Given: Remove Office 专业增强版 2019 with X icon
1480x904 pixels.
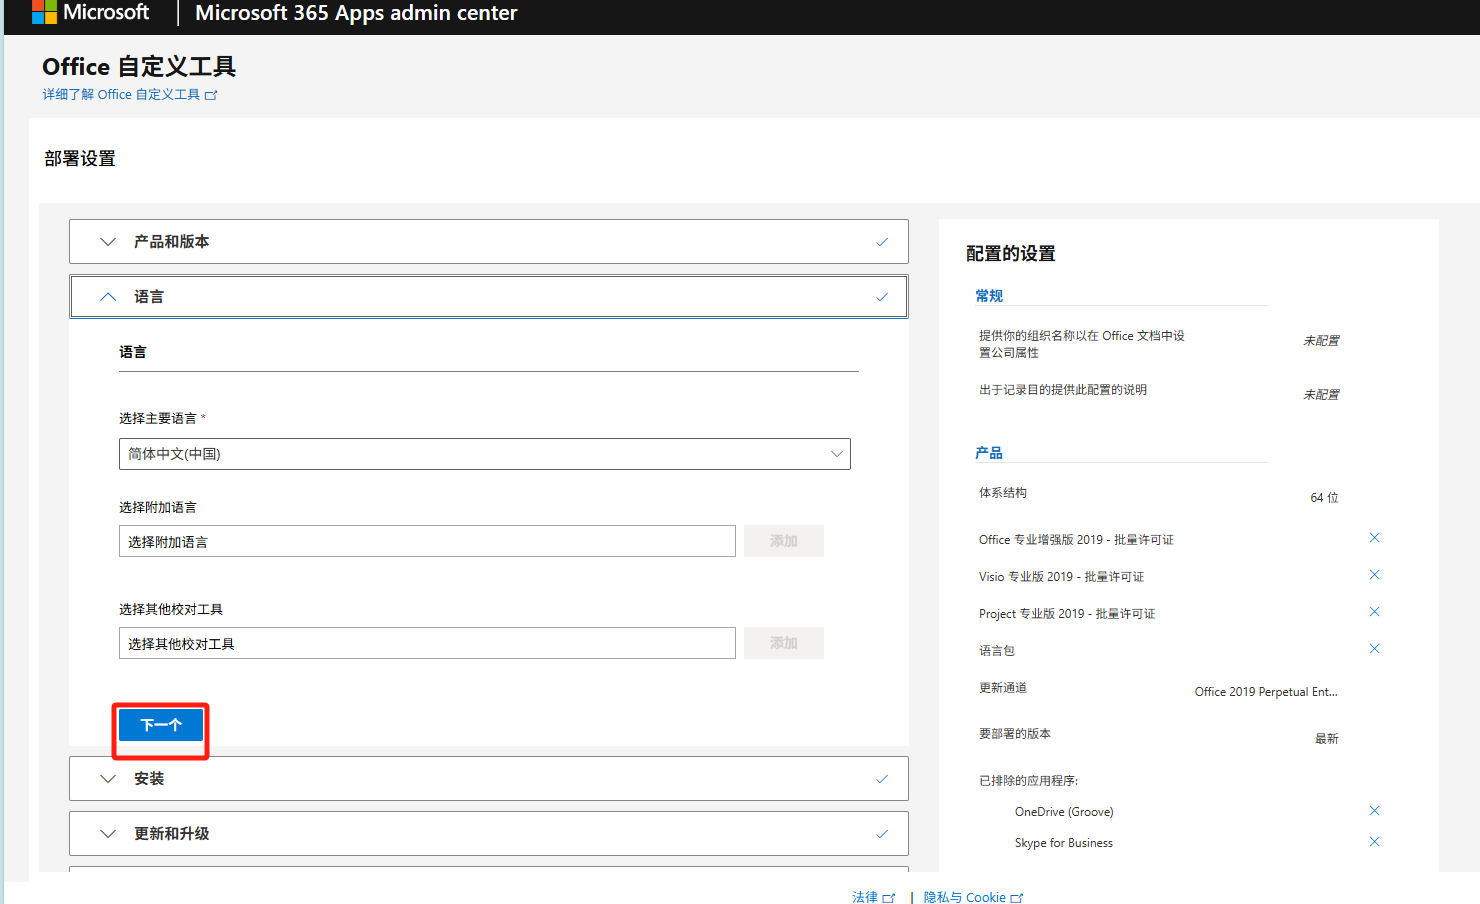Looking at the screenshot, I should pos(1374,538).
